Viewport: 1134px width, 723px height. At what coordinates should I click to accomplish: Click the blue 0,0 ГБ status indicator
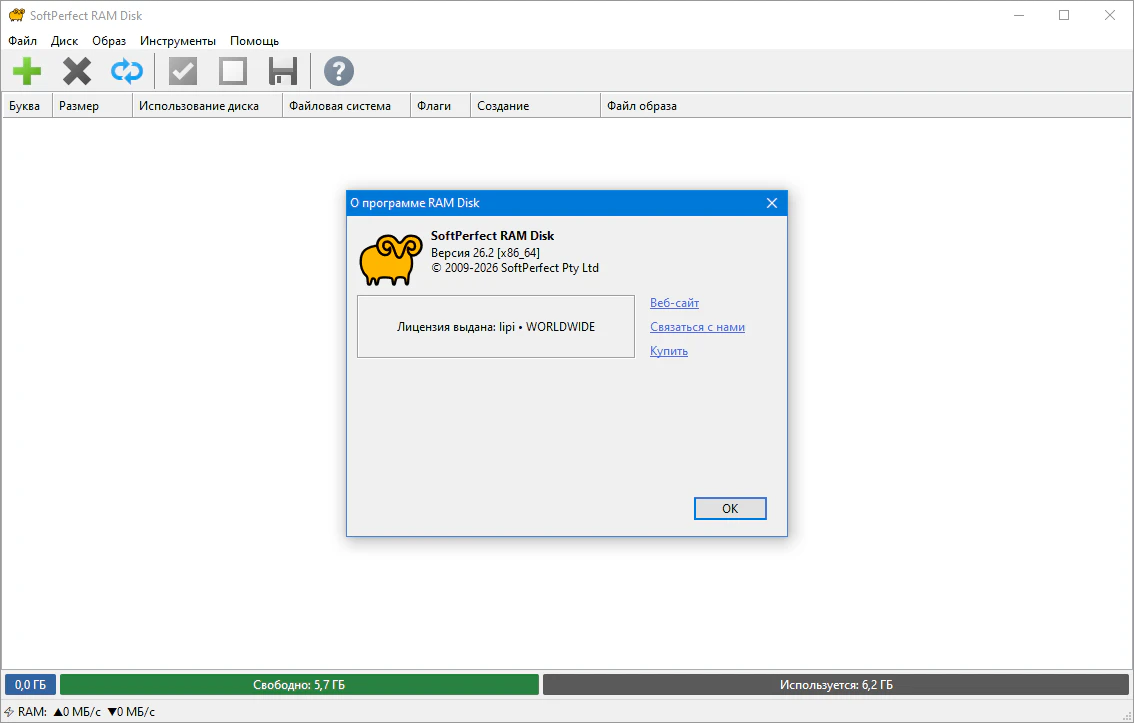click(x=30, y=685)
